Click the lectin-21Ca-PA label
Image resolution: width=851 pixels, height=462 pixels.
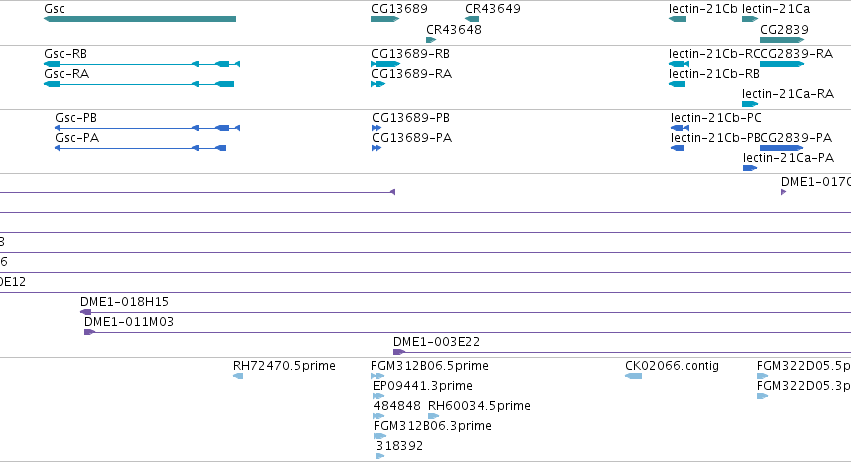point(789,158)
